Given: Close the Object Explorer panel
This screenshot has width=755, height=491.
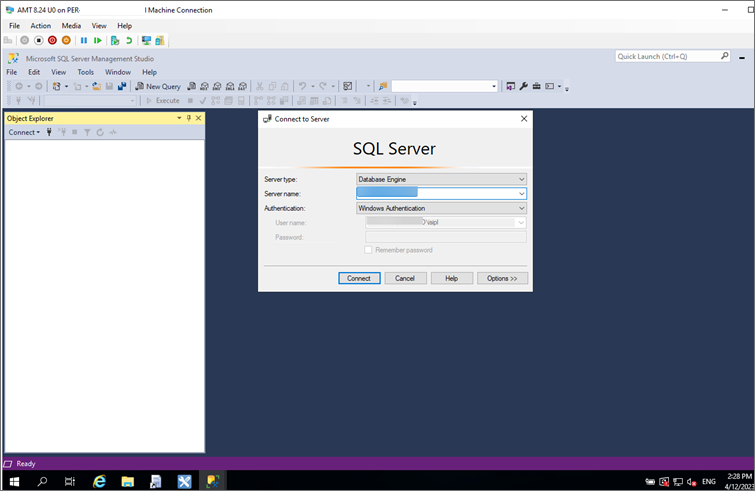Looking at the screenshot, I should 198,118.
